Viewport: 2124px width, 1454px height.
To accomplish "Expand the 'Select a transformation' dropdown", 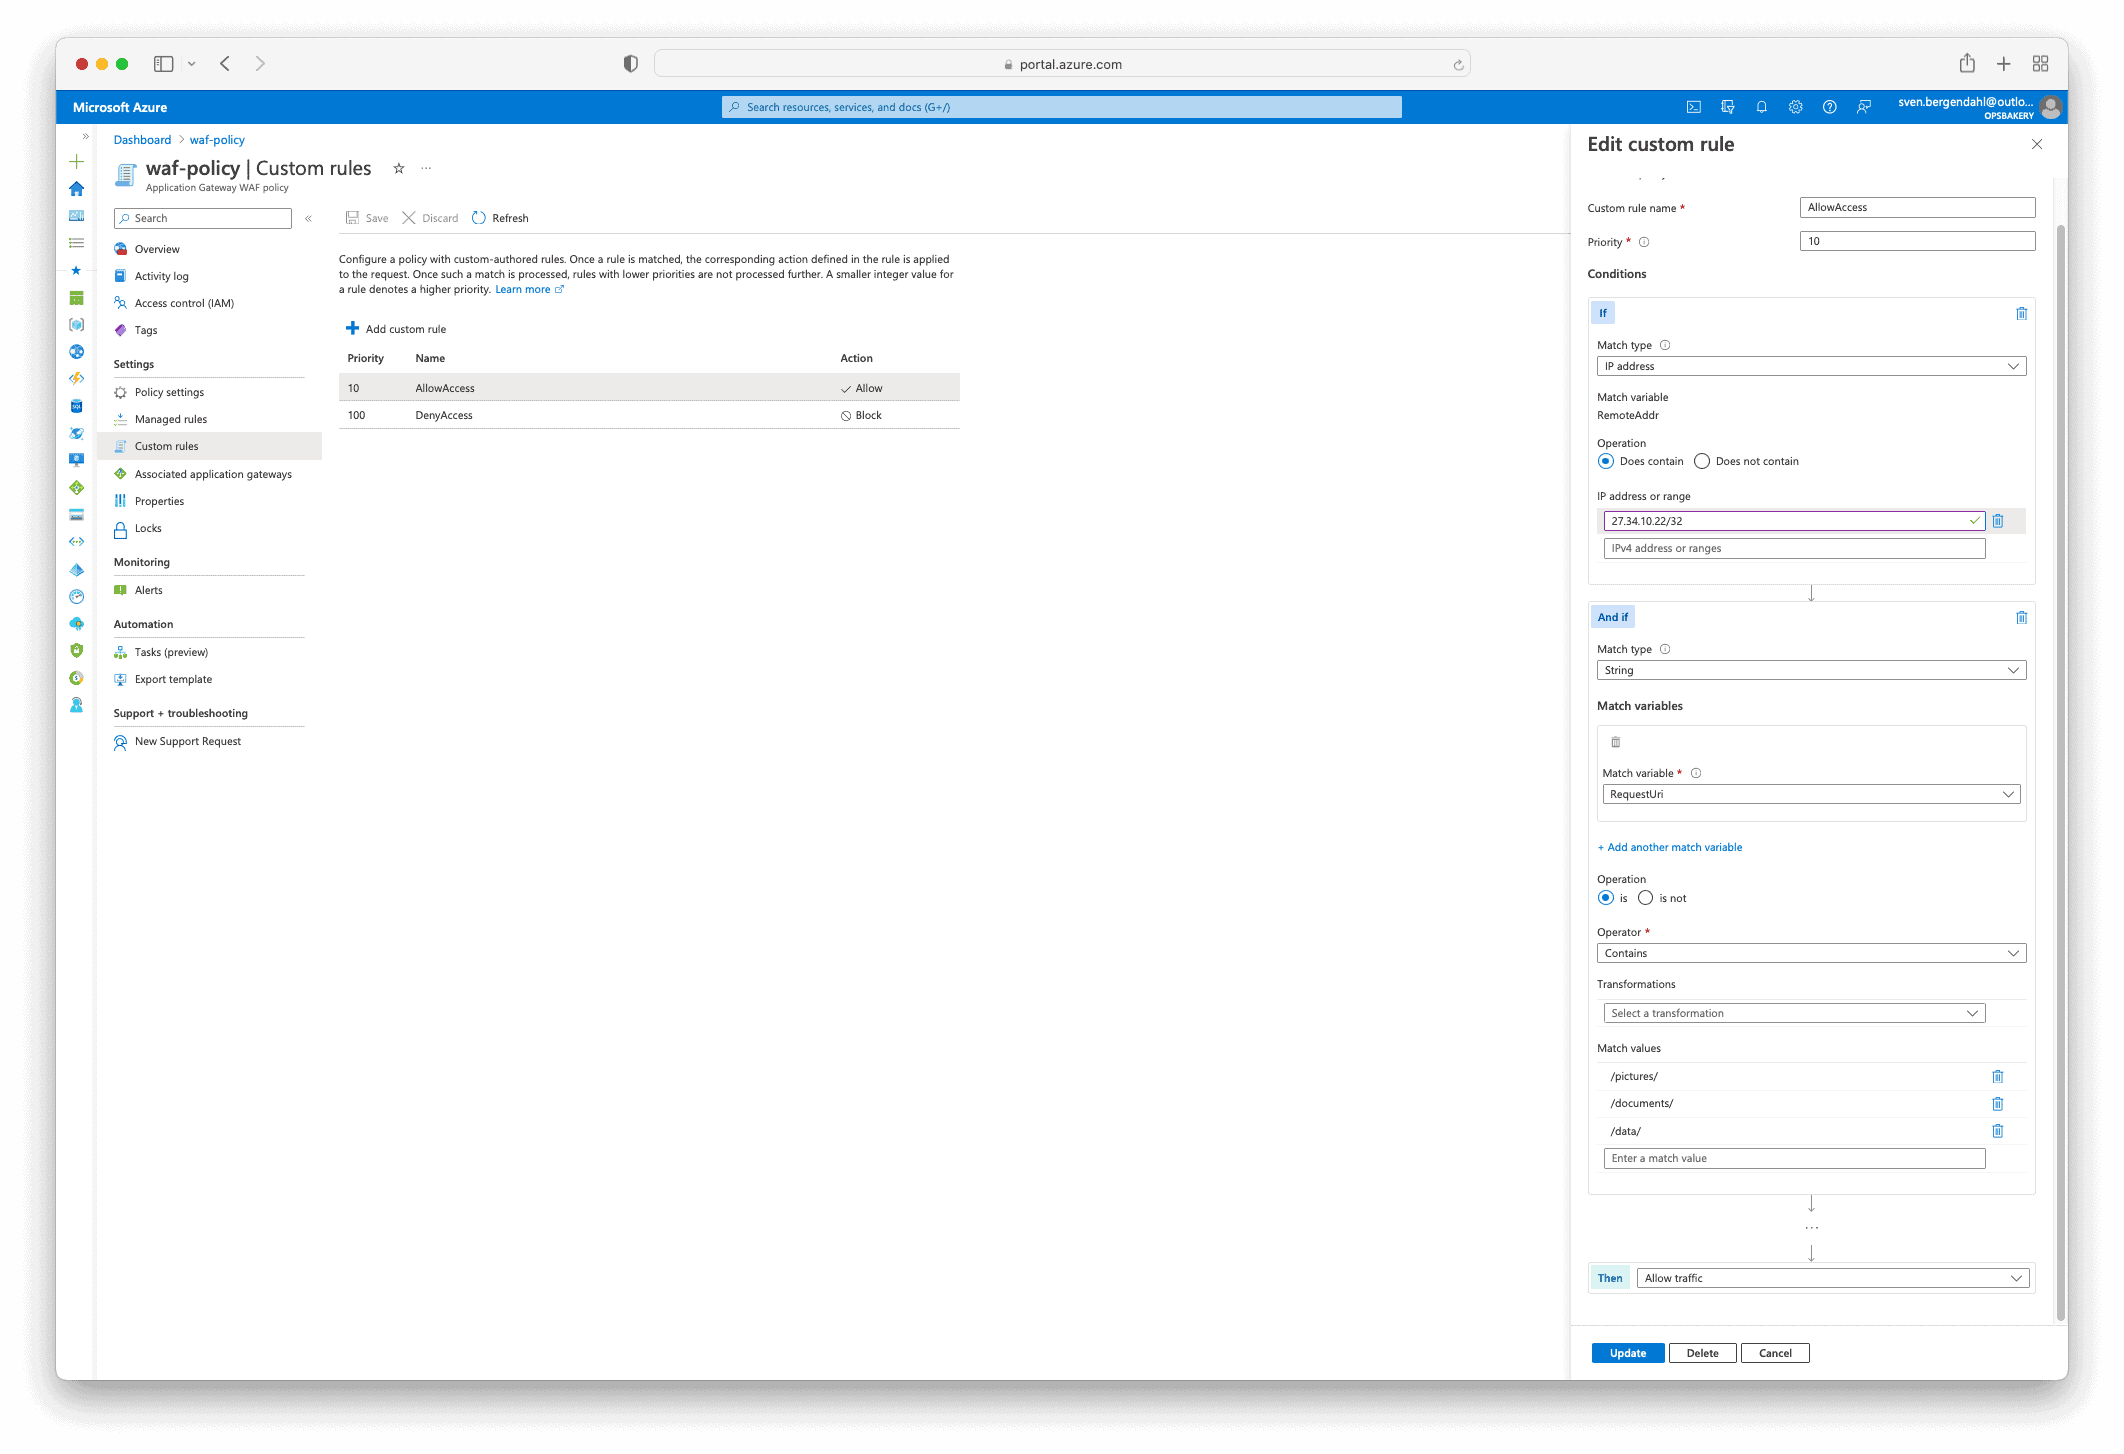I will pos(1794,1014).
